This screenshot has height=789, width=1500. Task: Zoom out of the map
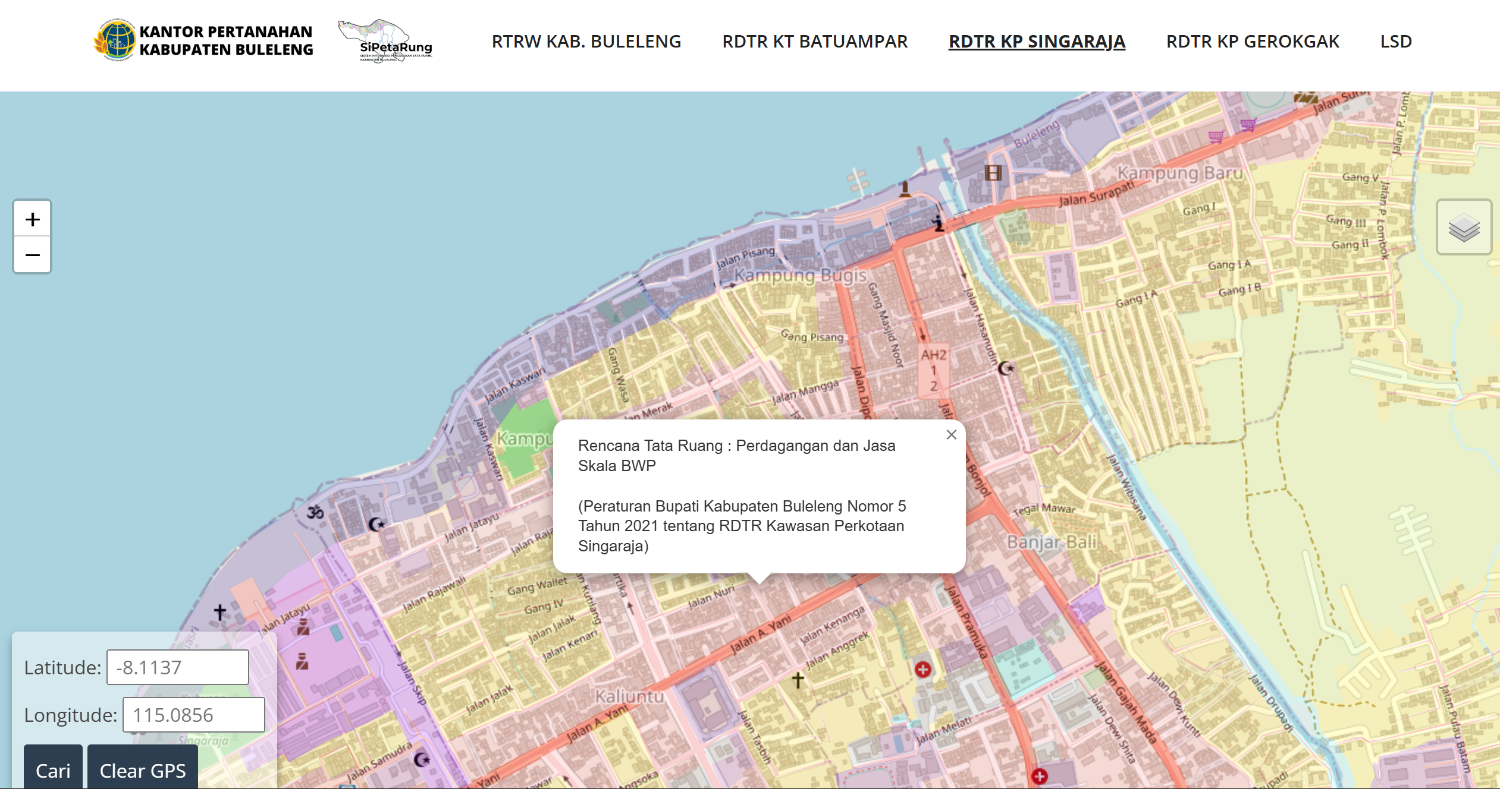click(32, 255)
